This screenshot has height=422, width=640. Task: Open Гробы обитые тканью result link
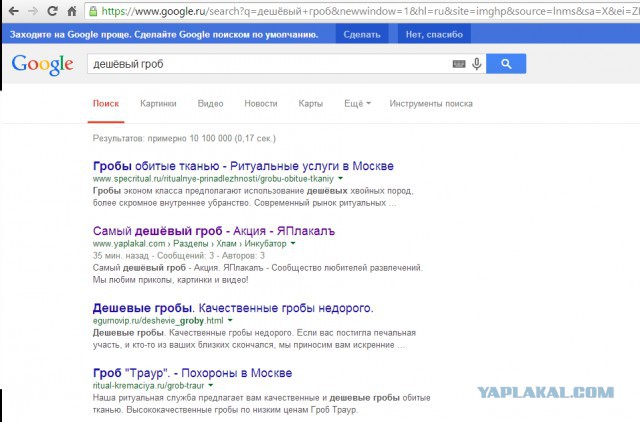click(243, 166)
